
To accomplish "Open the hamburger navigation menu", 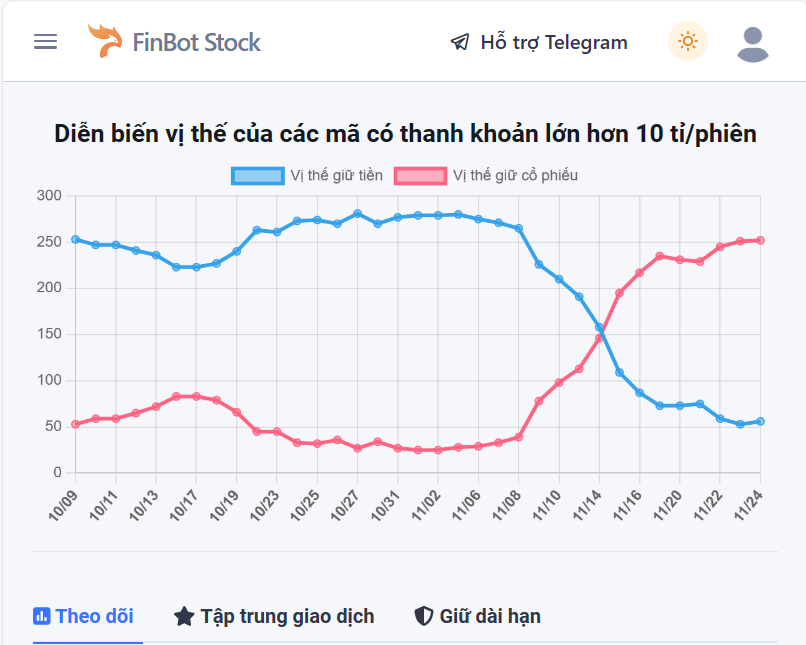I will [45, 41].
